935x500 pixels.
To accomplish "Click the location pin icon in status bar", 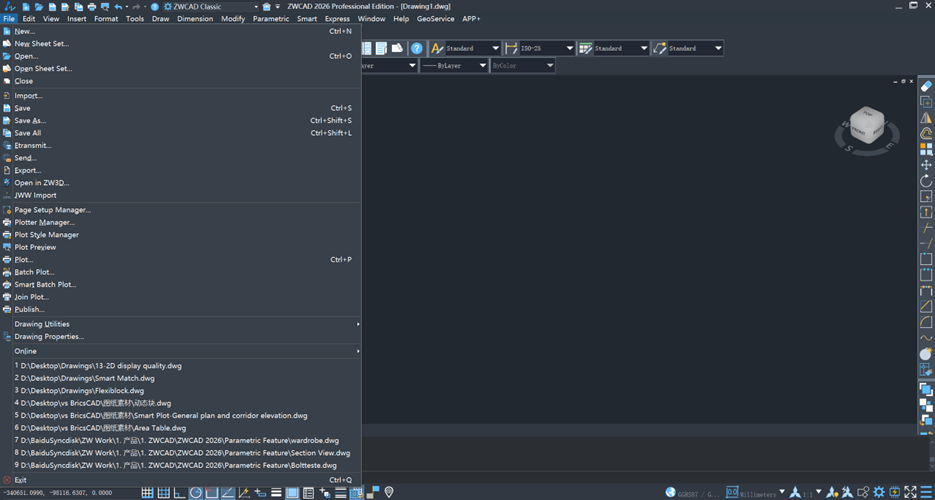I will (389, 492).
